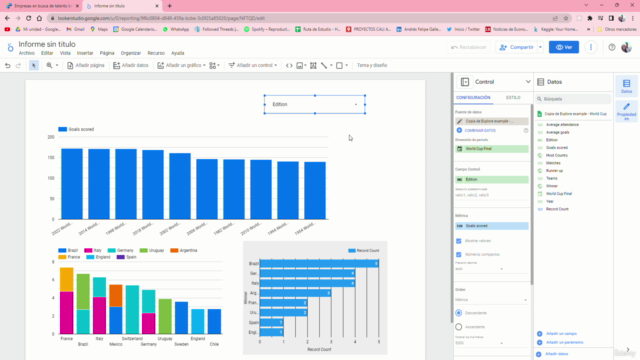Image resolution: width=640 pixels, height=360 pixels.
Task: Open the help question mark icon
Action: click(611, 47)
